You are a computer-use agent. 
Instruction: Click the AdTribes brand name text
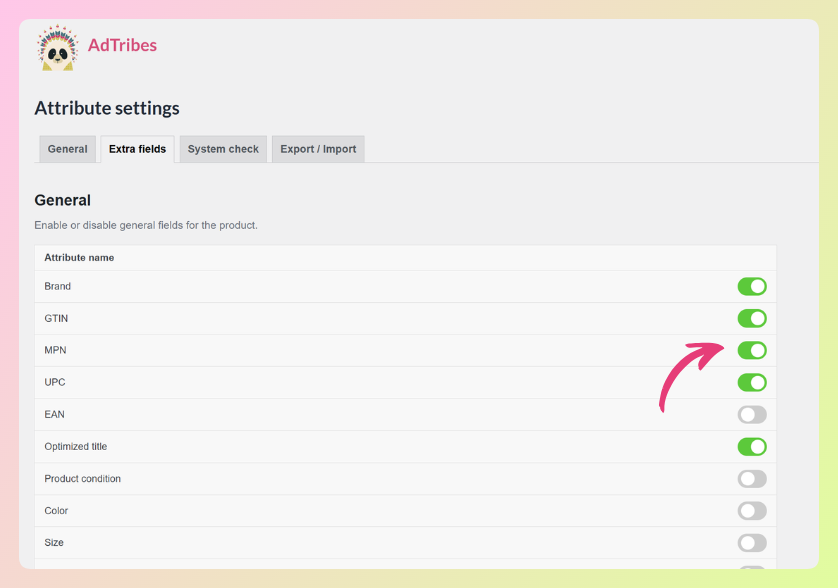point(122,45)
